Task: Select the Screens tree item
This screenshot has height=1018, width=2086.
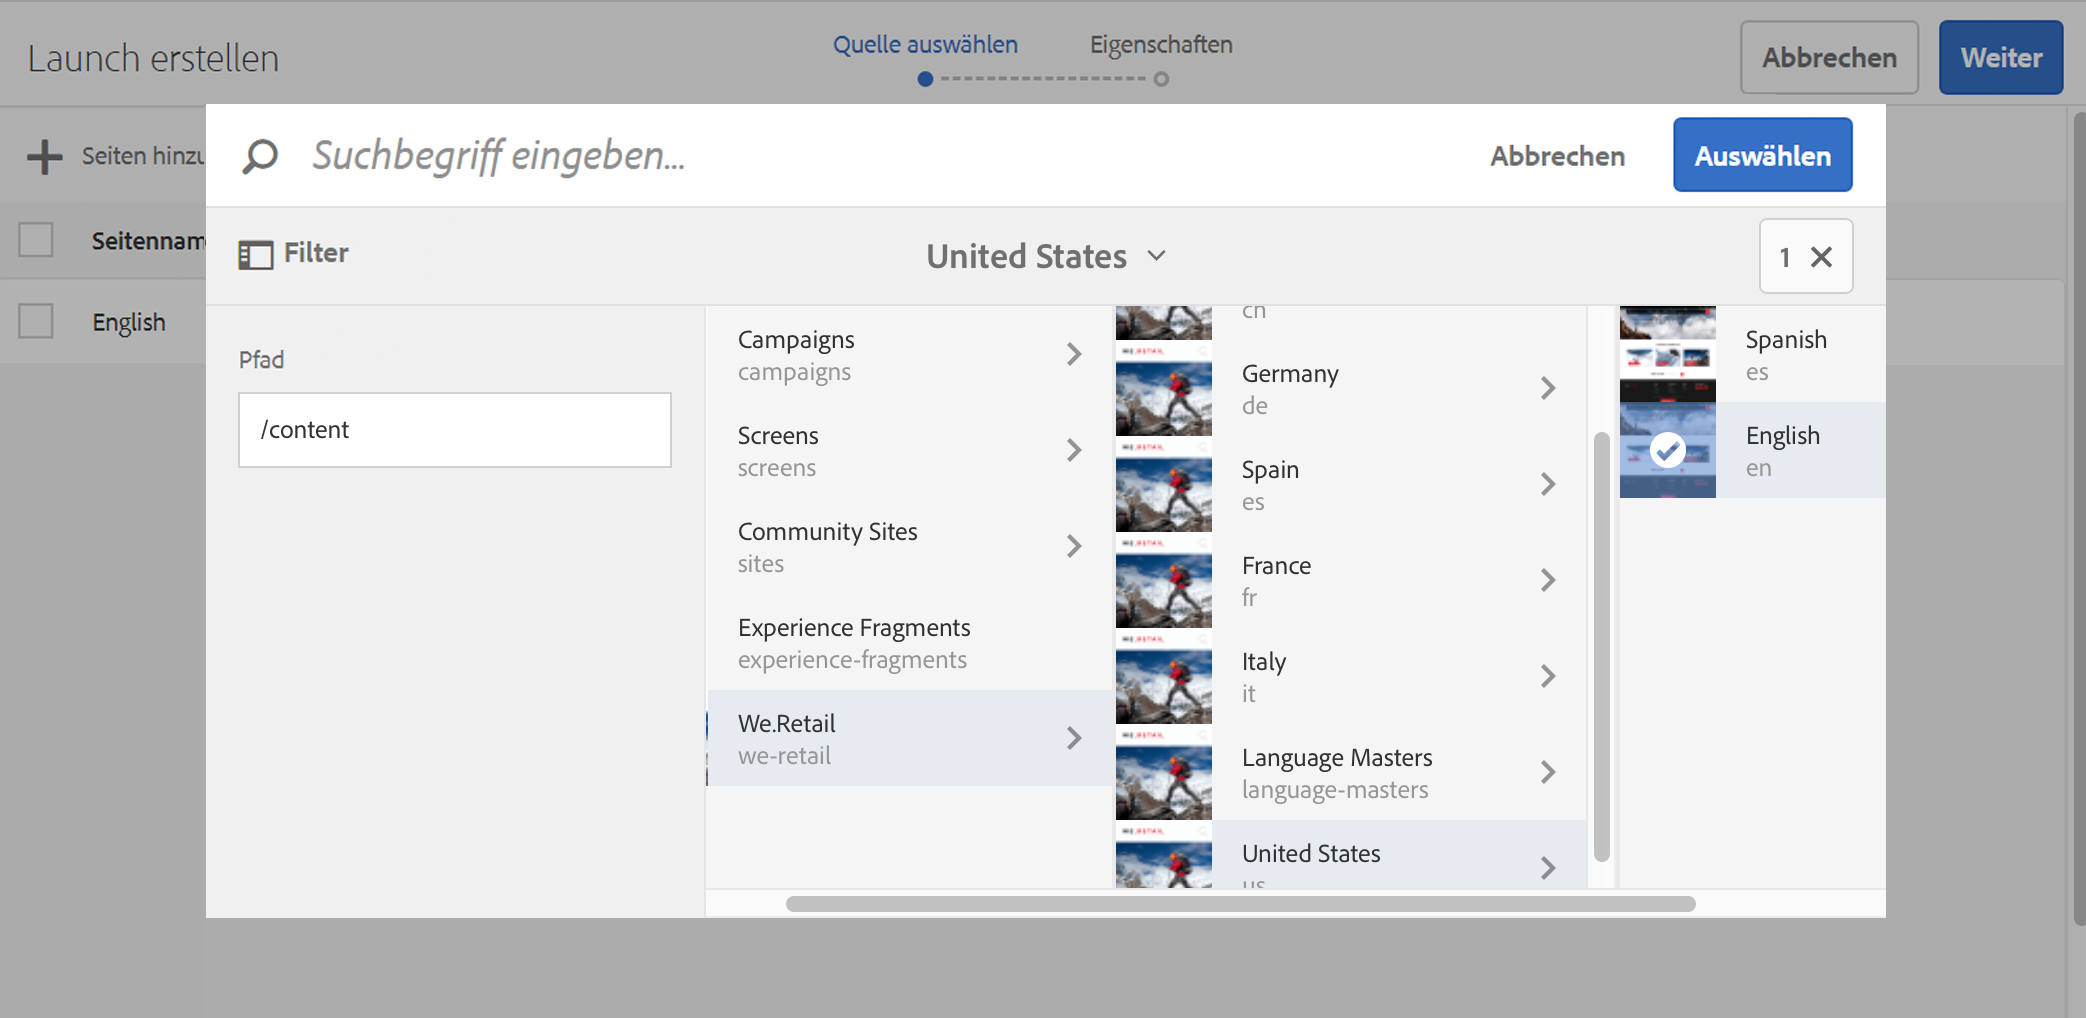Action: (x=909, y=451)
